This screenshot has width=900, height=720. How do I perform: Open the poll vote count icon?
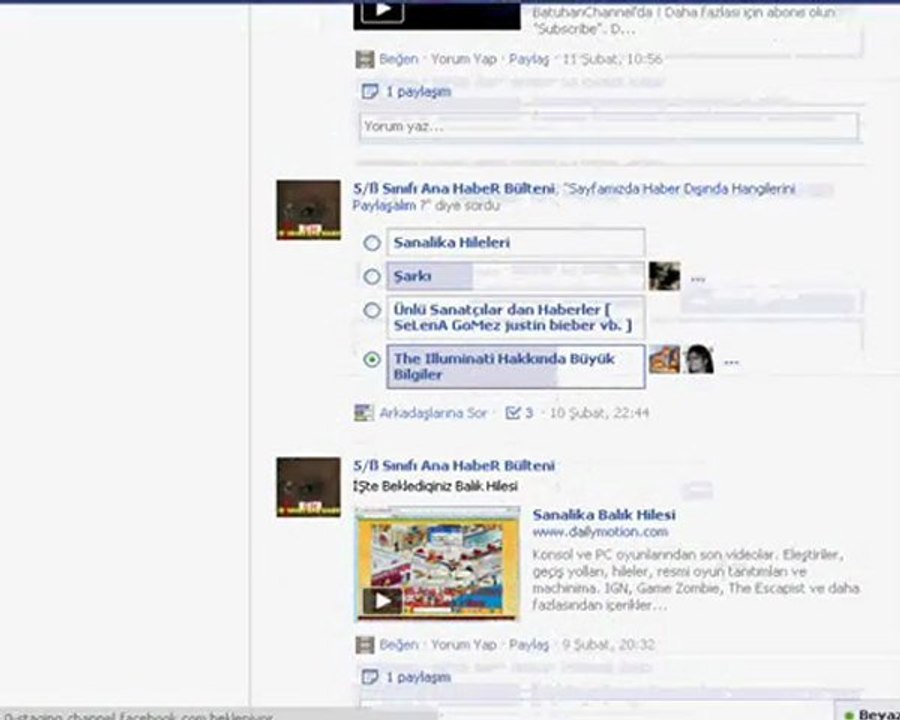click(513, 412)
